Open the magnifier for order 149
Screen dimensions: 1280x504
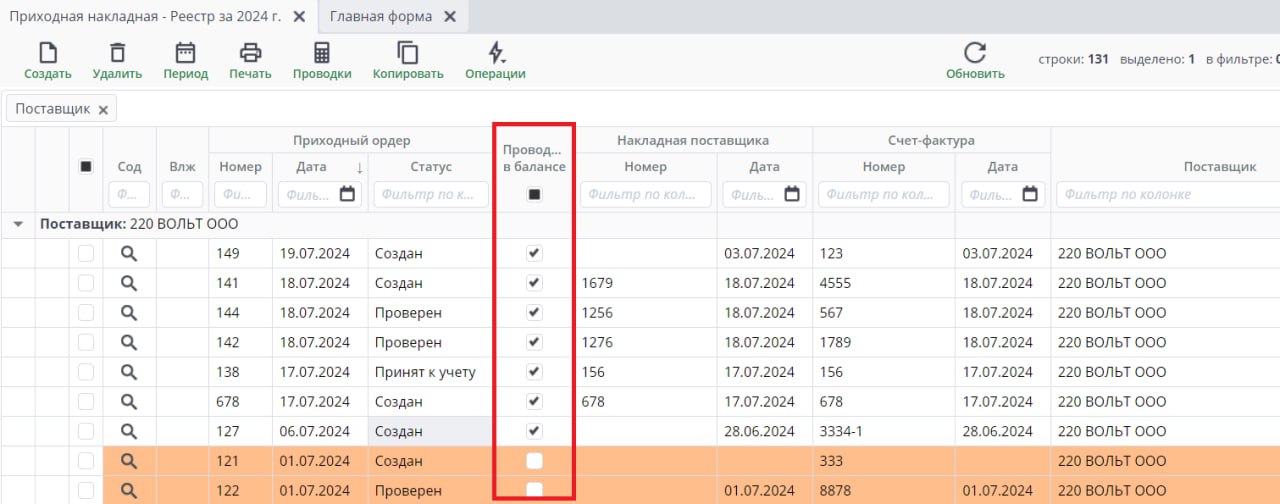tap(129, 254)
